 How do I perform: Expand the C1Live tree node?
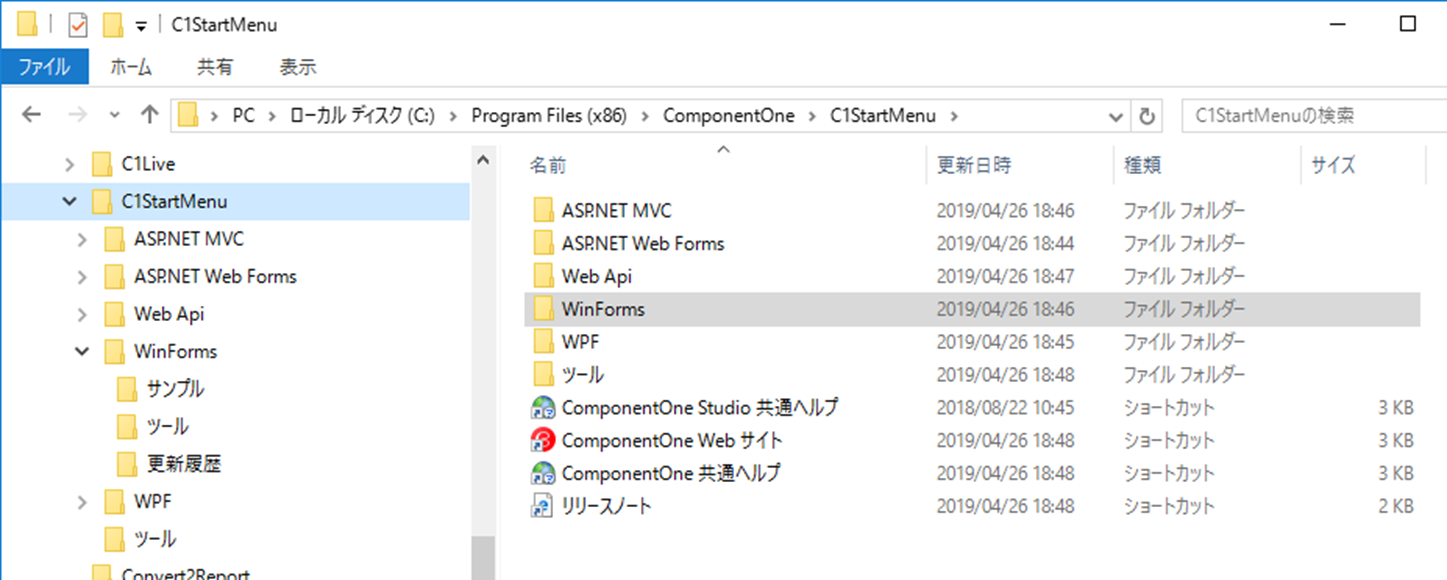pos(69,163)
